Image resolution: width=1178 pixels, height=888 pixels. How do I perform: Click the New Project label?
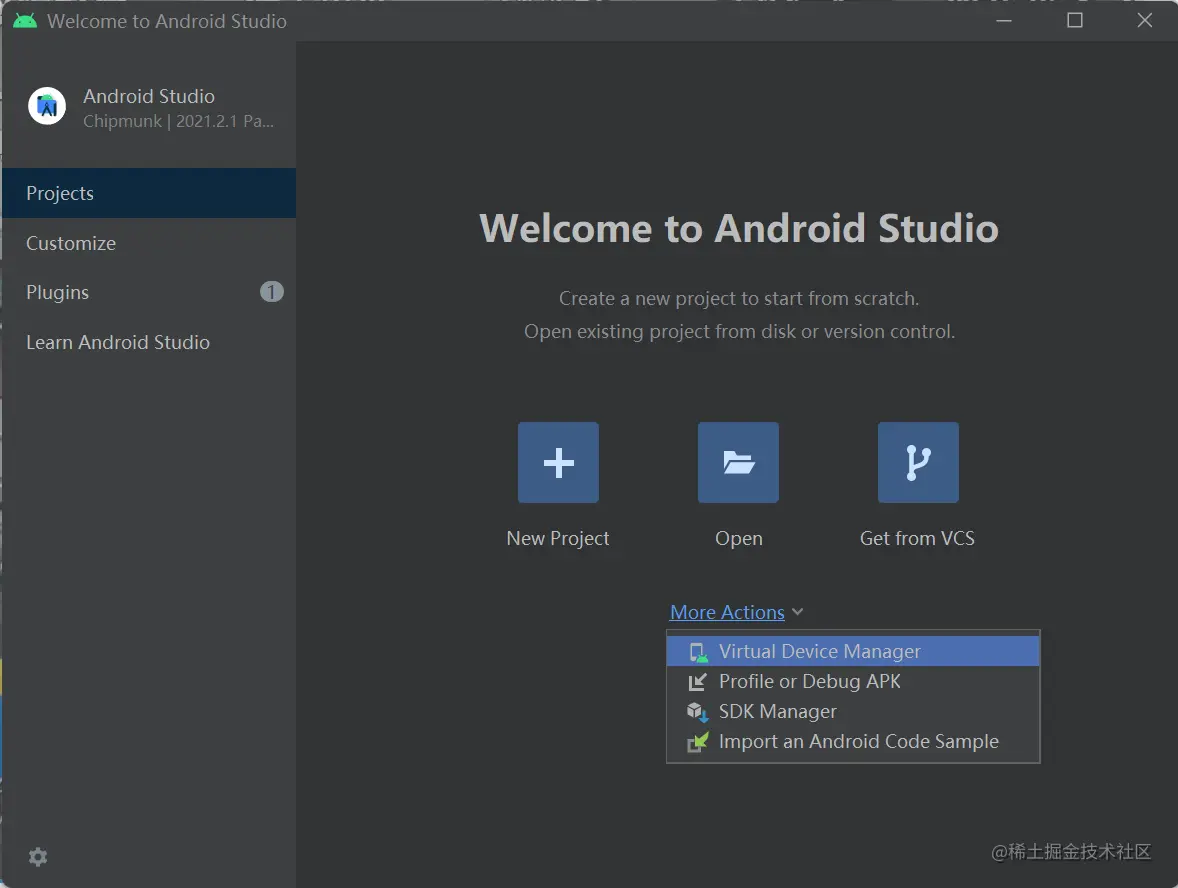558,539
